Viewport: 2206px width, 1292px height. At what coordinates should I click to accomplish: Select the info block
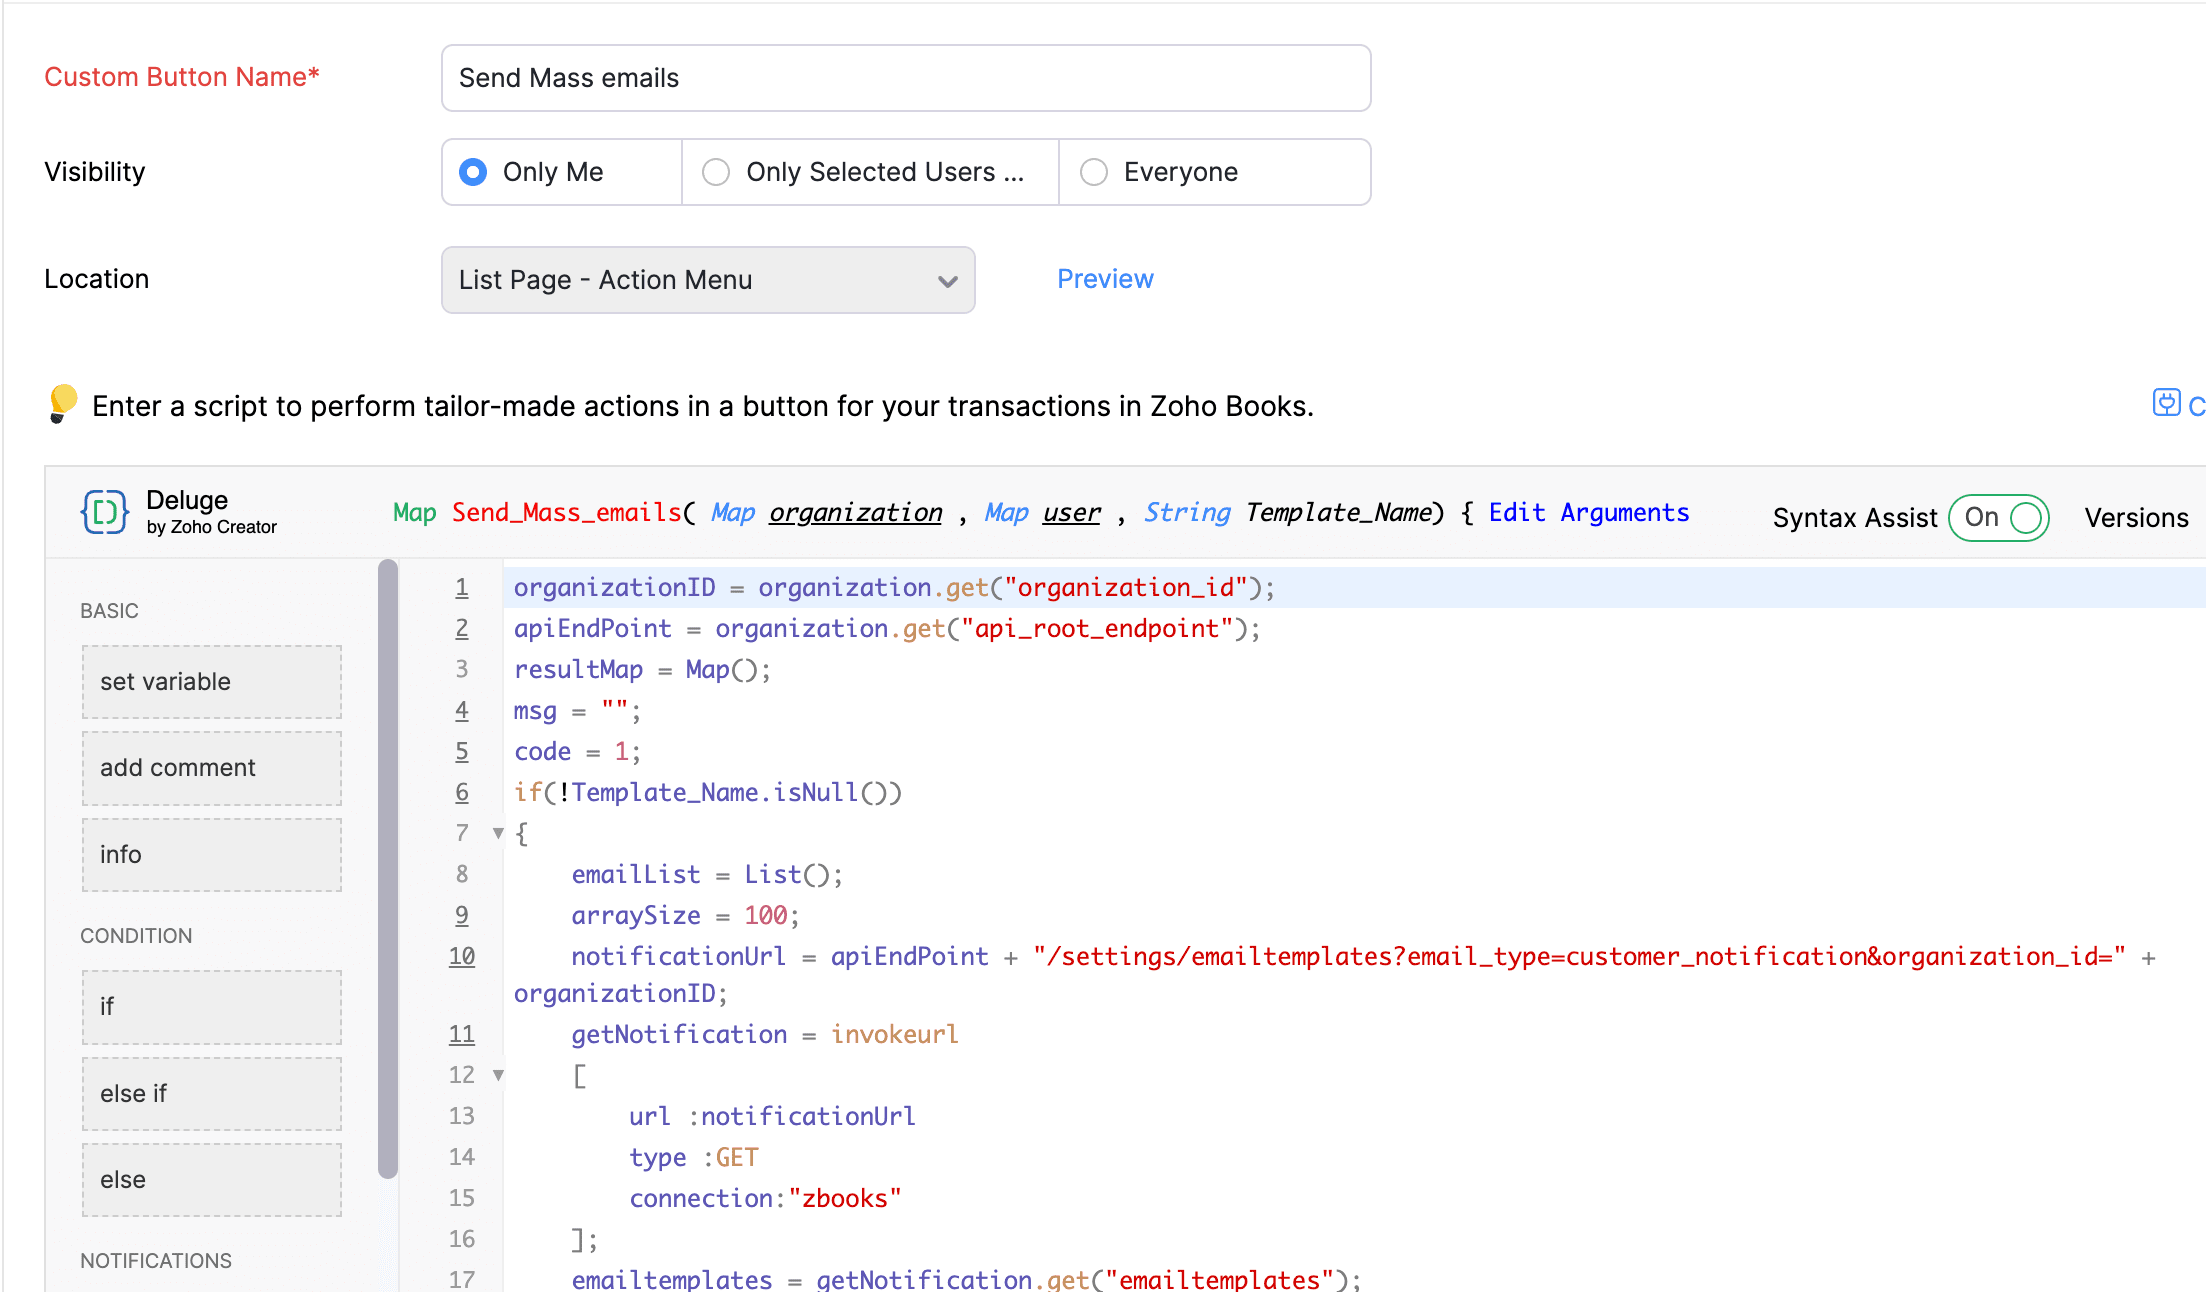click(x=212, y=855)
